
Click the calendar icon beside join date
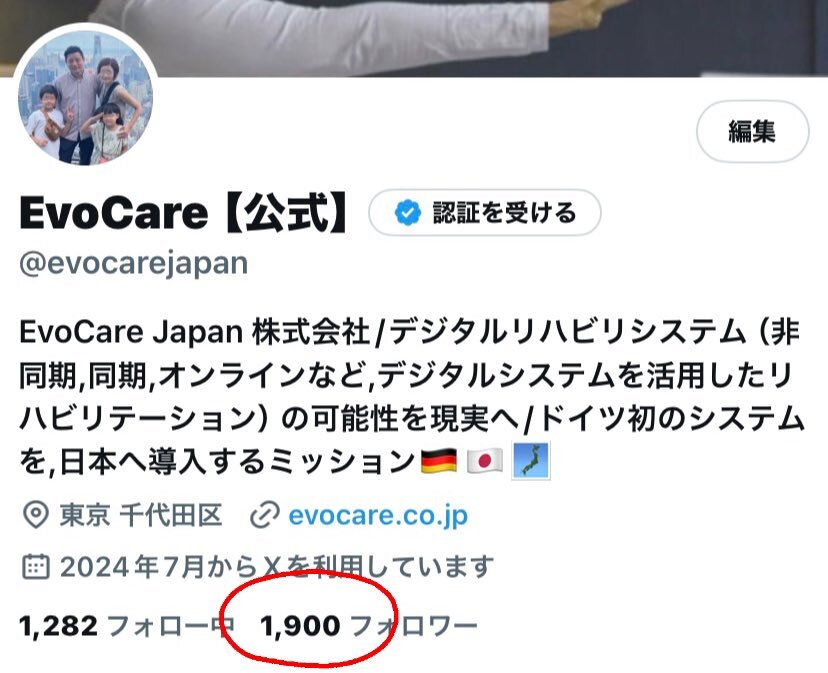tap(36, 566)
